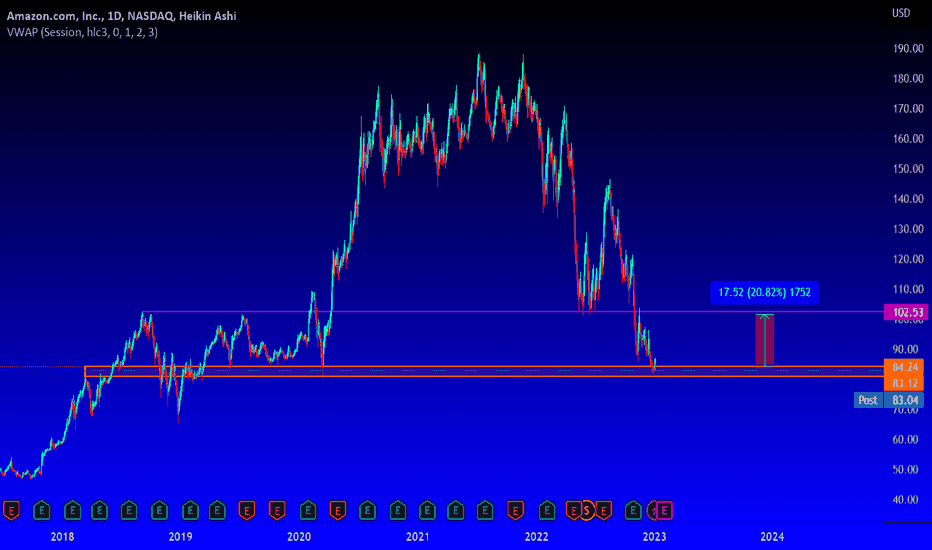
Task: Click the 50.00 price axis value
Action: click(x=906, y=469)
